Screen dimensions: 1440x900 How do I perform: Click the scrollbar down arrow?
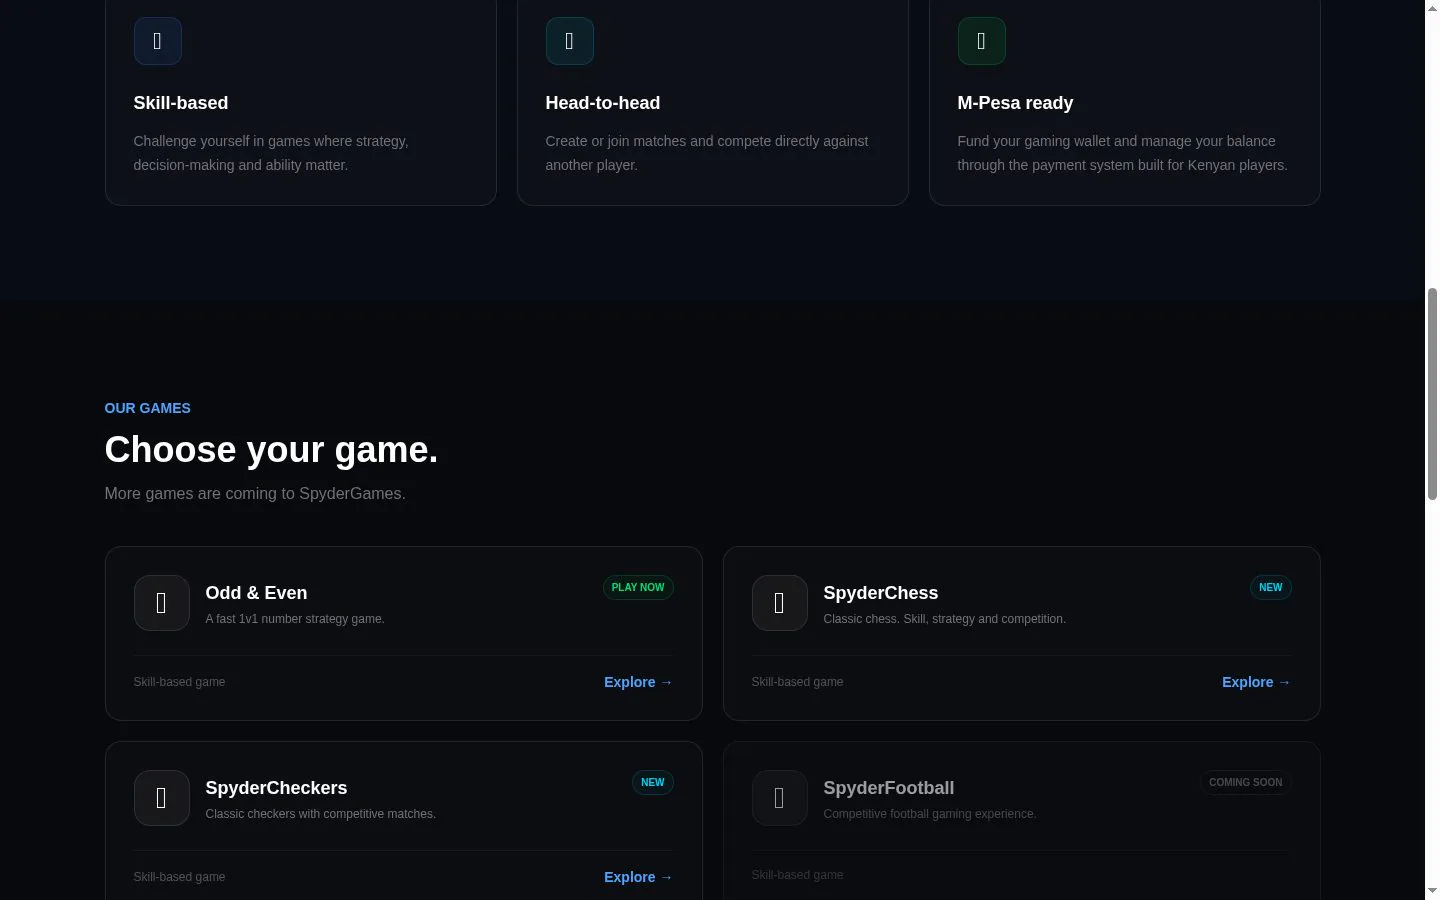pos(1432,891)
